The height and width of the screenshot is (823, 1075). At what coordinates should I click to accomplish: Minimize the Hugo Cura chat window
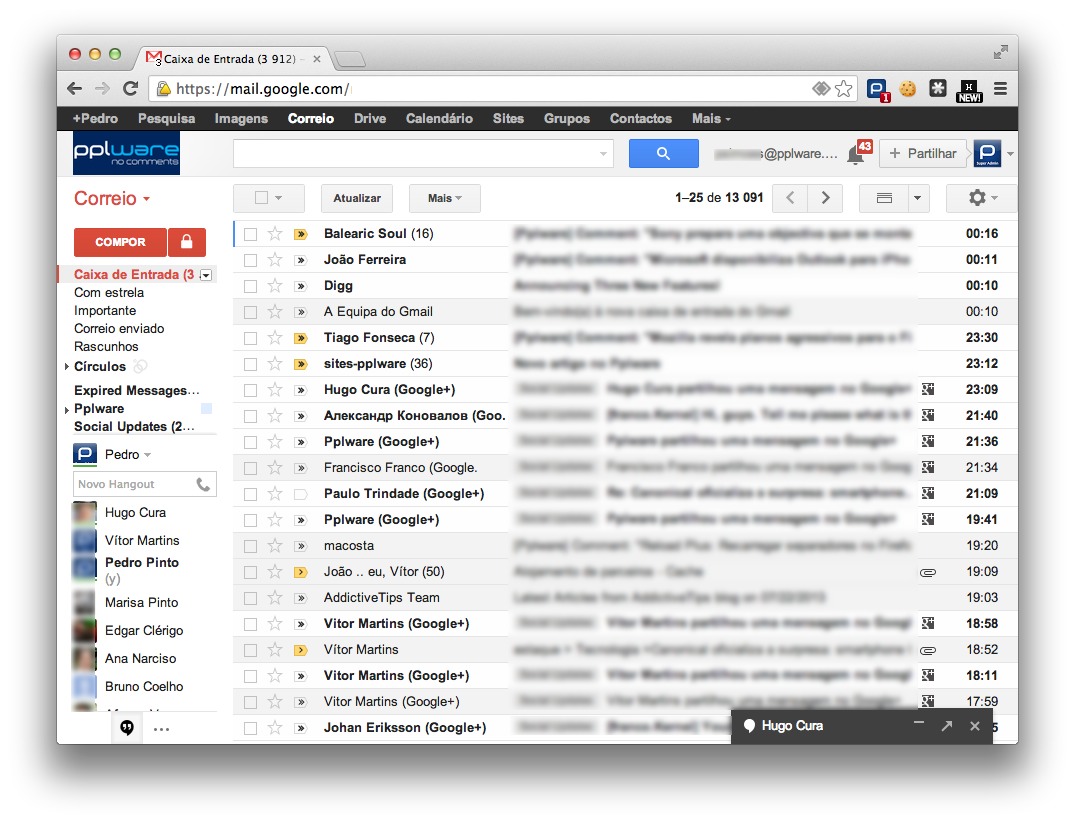click(x=919, y=724)
